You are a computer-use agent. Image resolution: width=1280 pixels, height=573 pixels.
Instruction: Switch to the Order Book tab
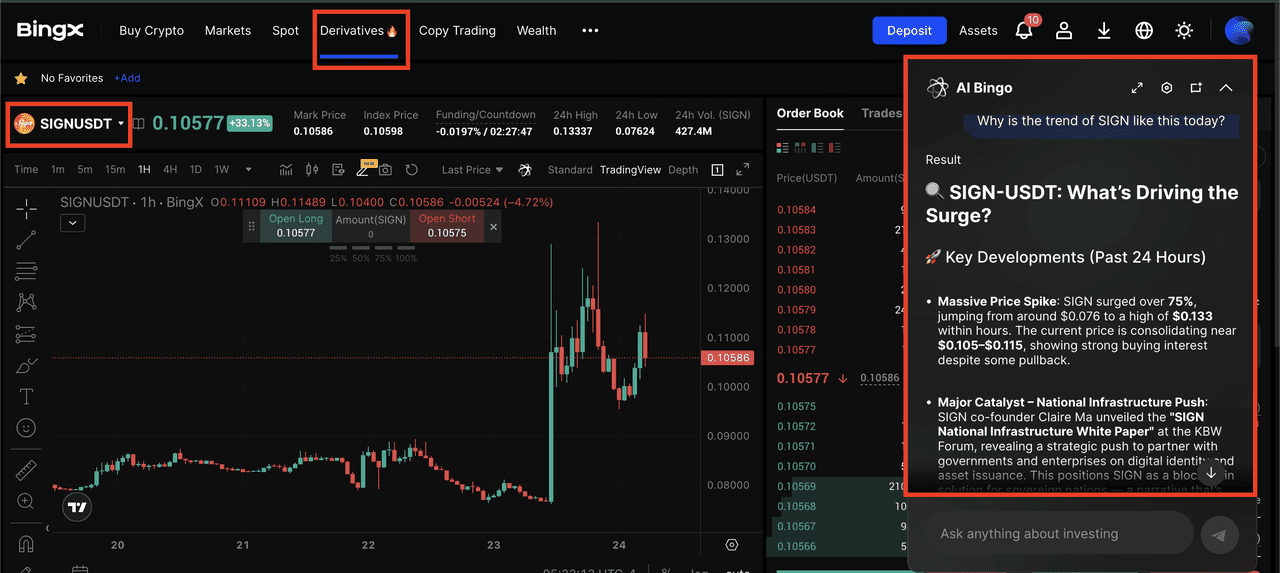tap(810, 113)
